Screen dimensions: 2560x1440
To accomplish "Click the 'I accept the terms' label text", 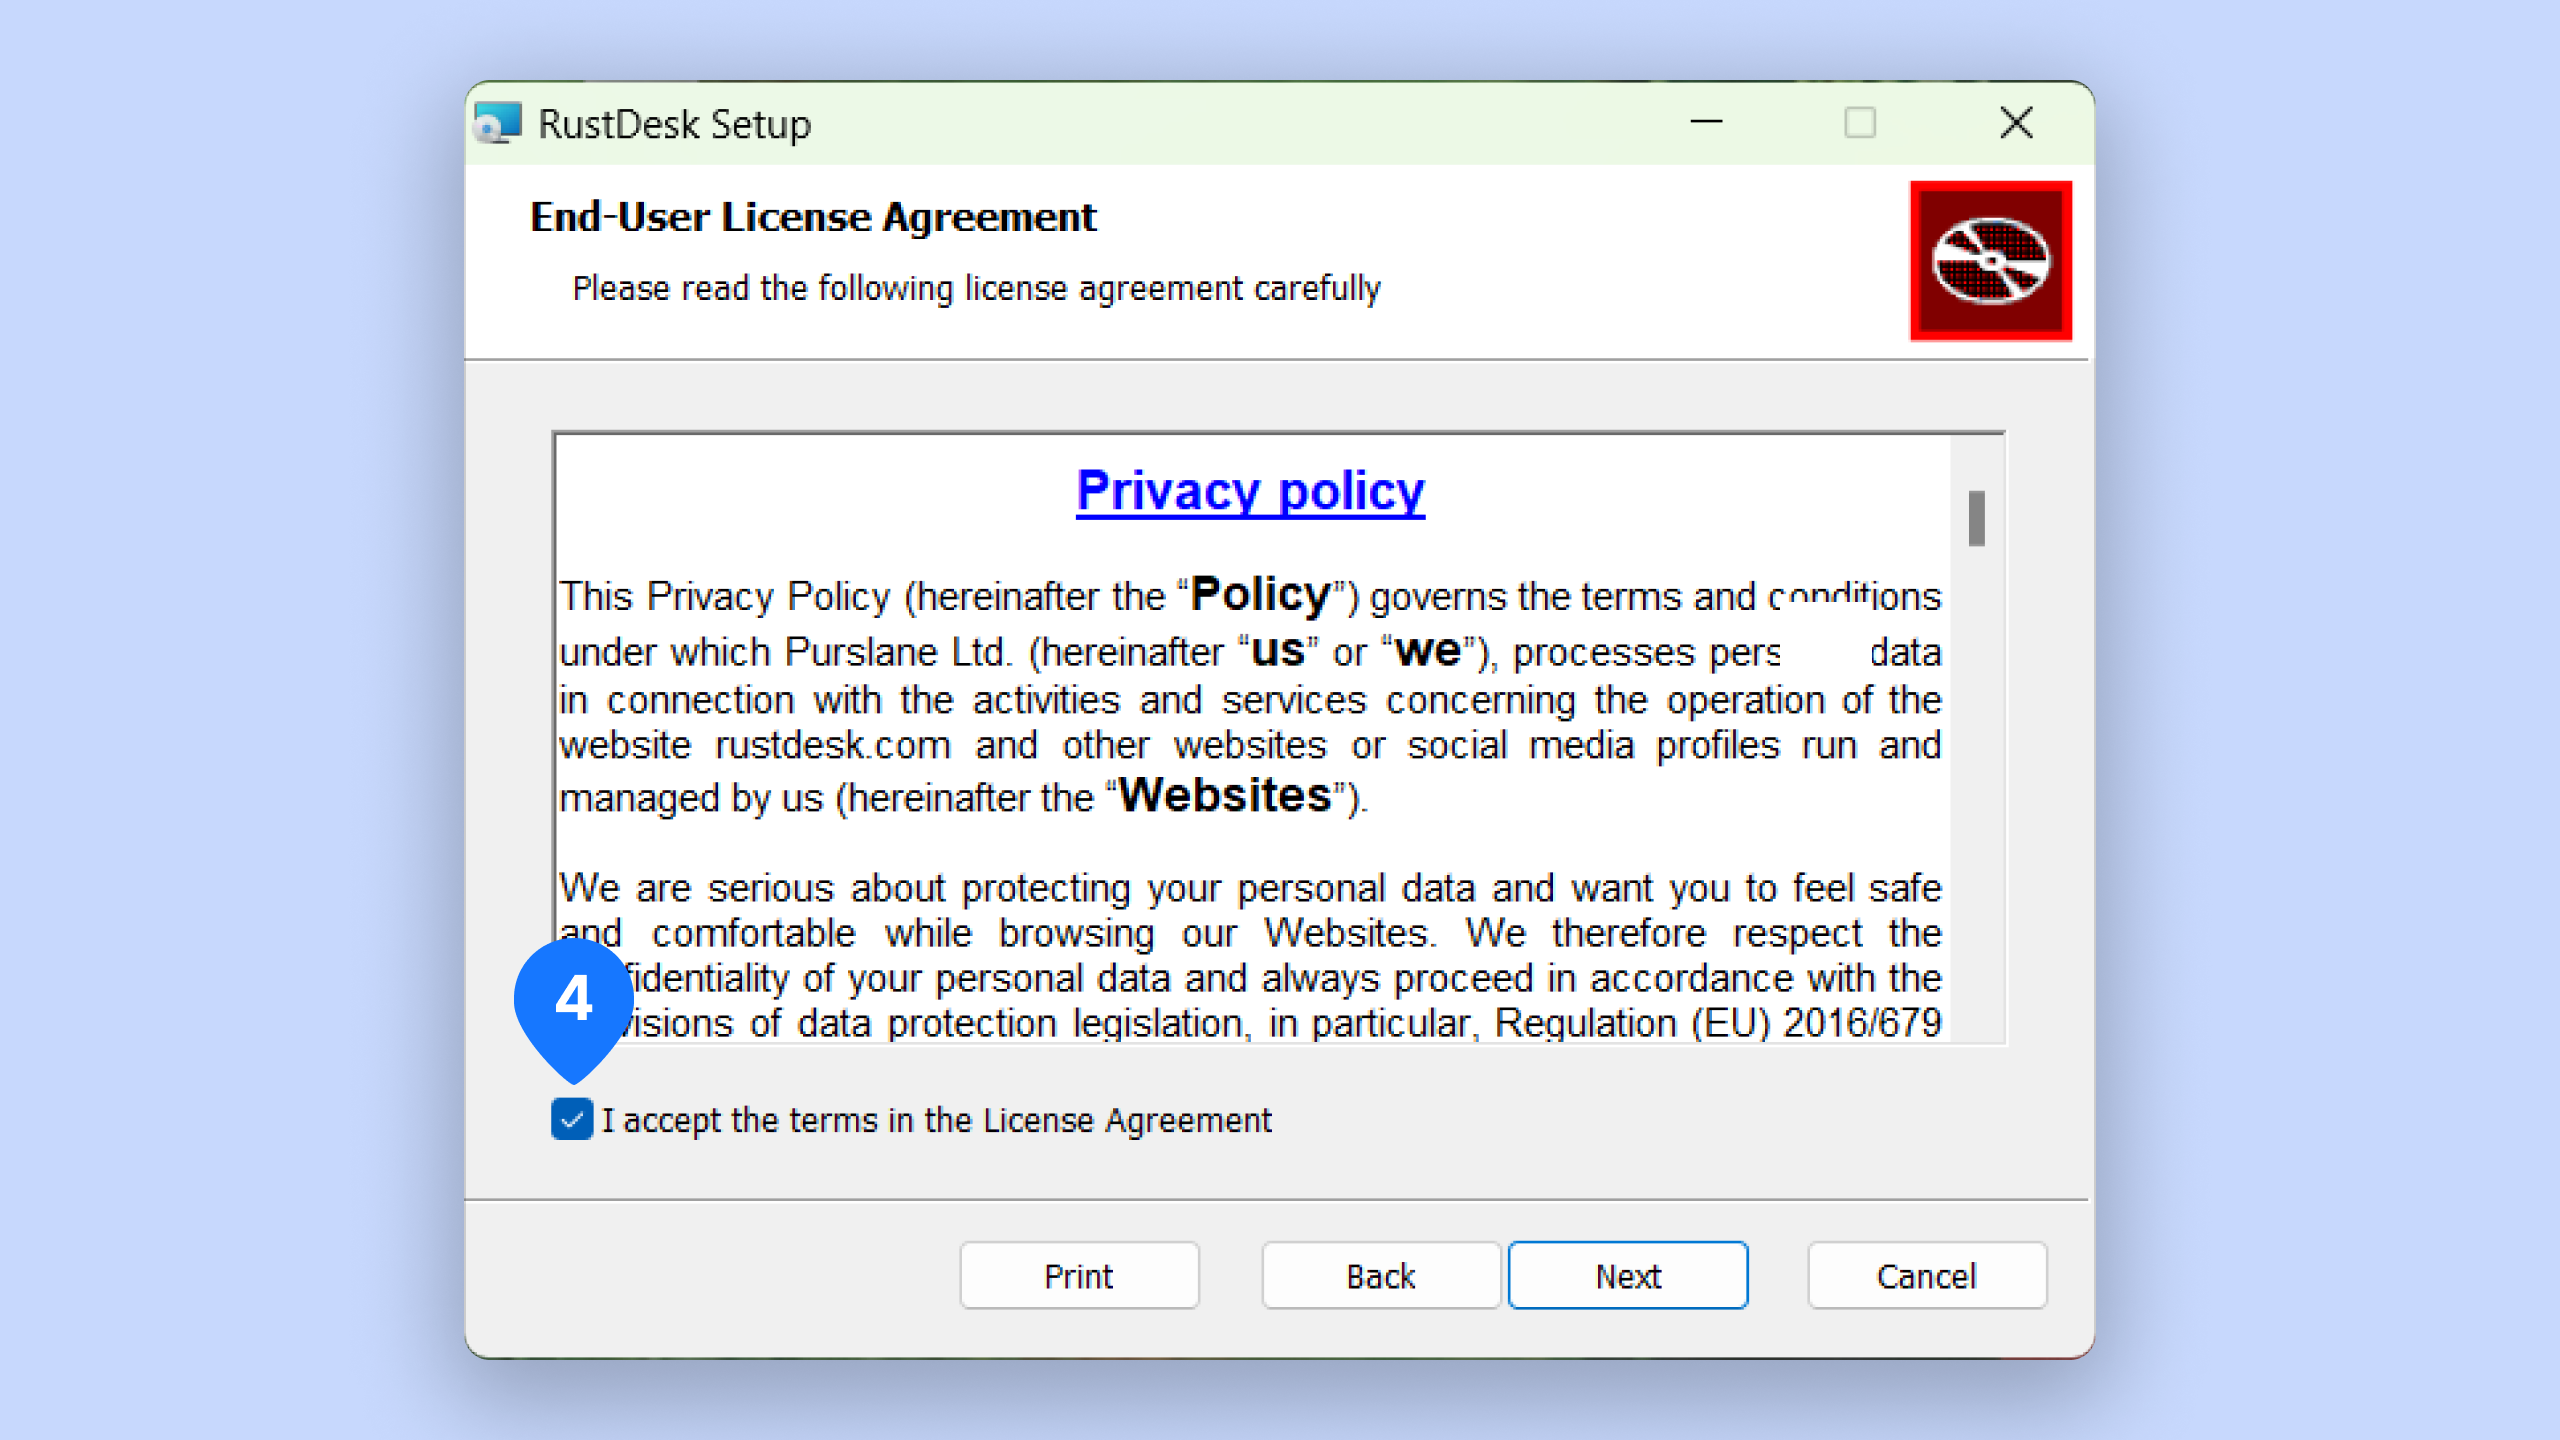I will [936, 1120].
